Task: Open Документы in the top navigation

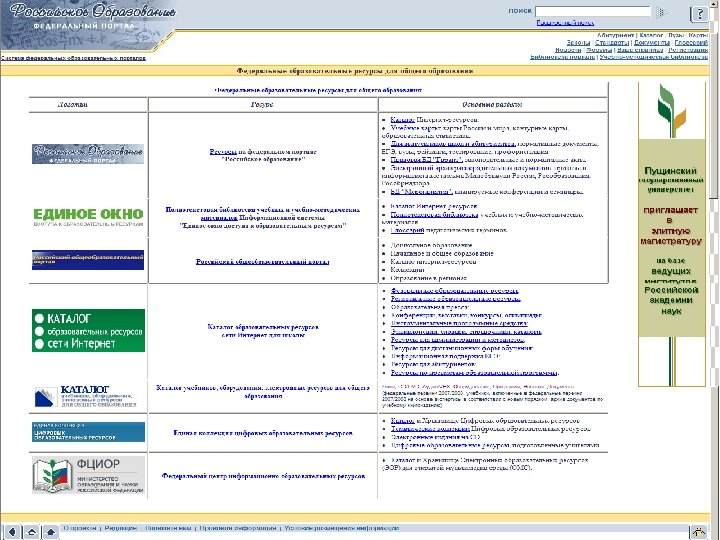Action: click(652, 43)
